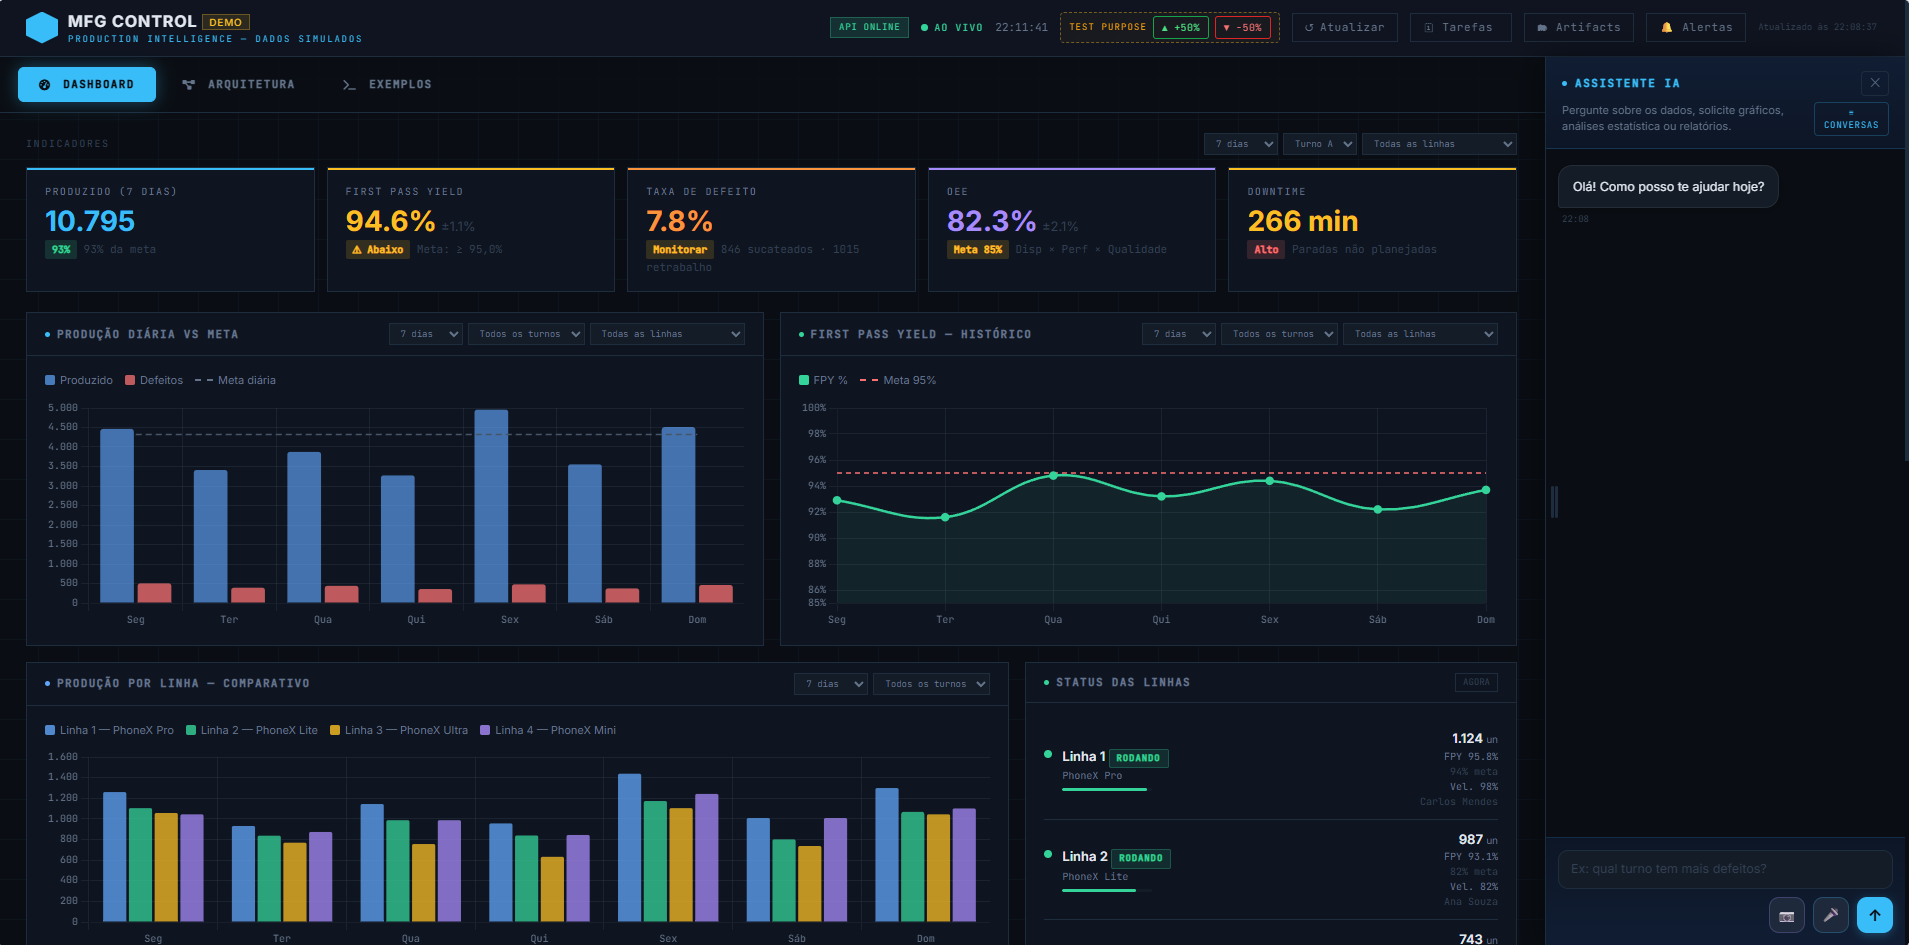Open 7 dias dropdown in Produção Diária
Viewport: 1909px width, 945px height.
[426, 334]
